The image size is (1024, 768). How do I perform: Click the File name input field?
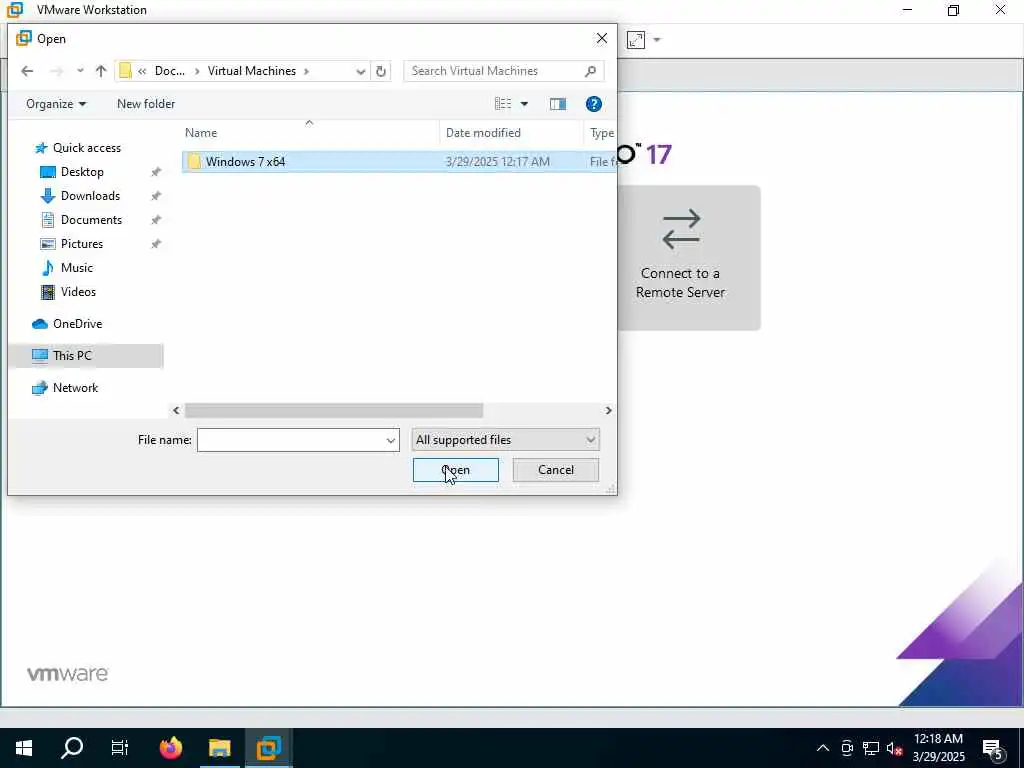pos(291,440)
